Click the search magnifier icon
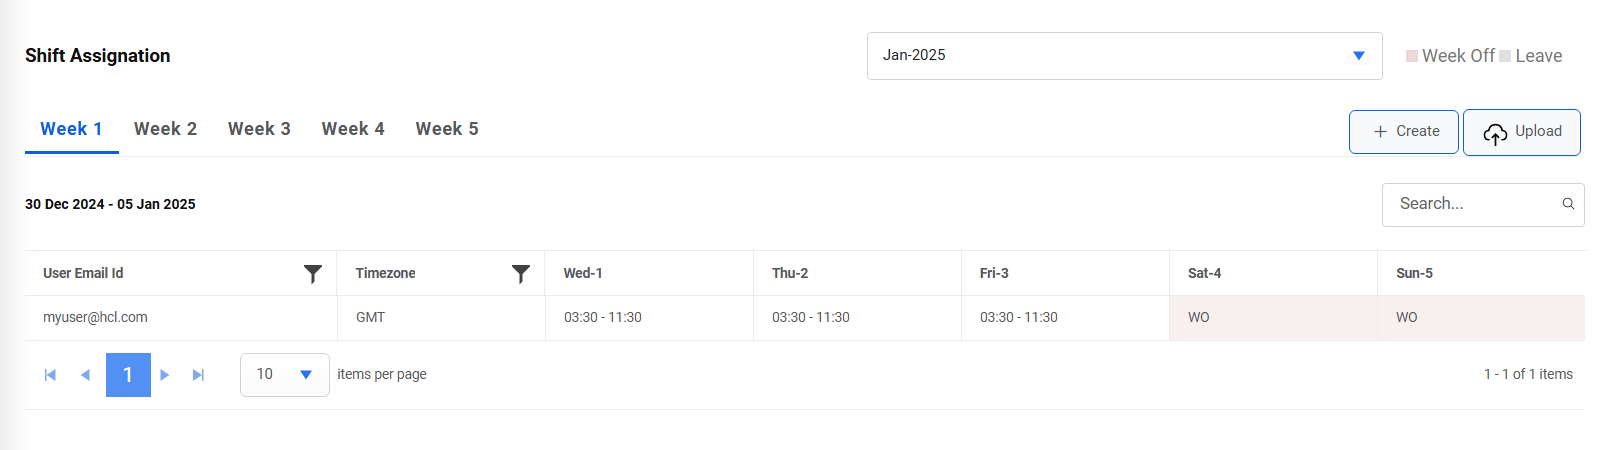 (x=1568, y=204)
